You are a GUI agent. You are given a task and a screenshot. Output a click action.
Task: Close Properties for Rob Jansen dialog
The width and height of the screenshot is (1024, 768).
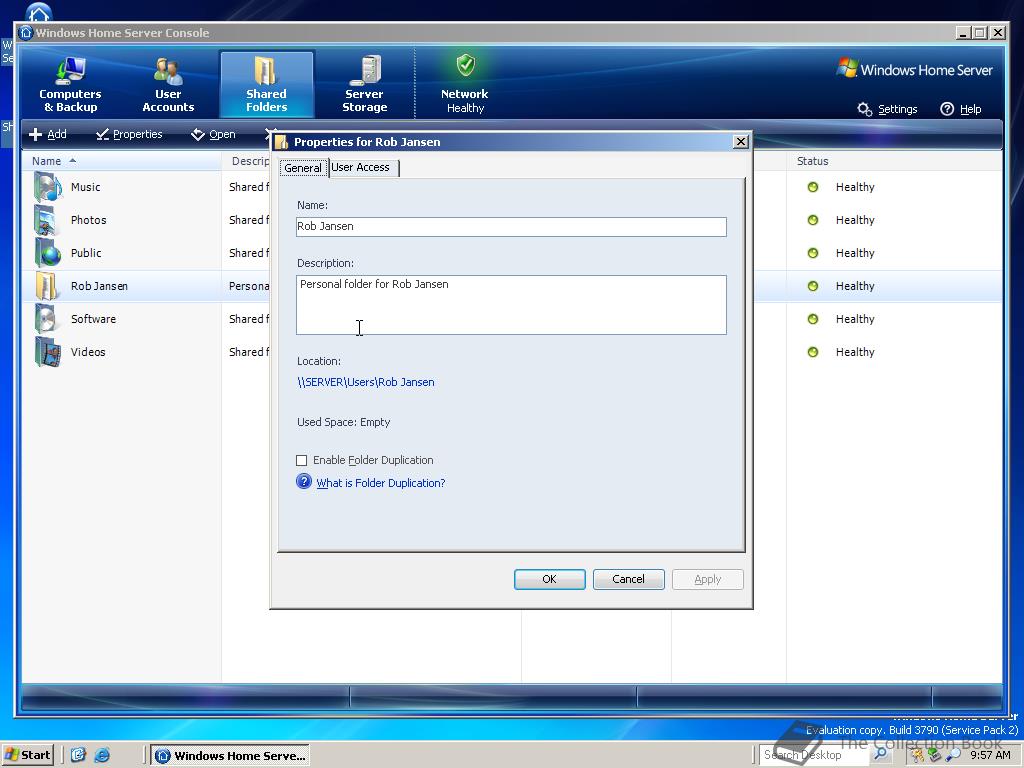(741, 142)
